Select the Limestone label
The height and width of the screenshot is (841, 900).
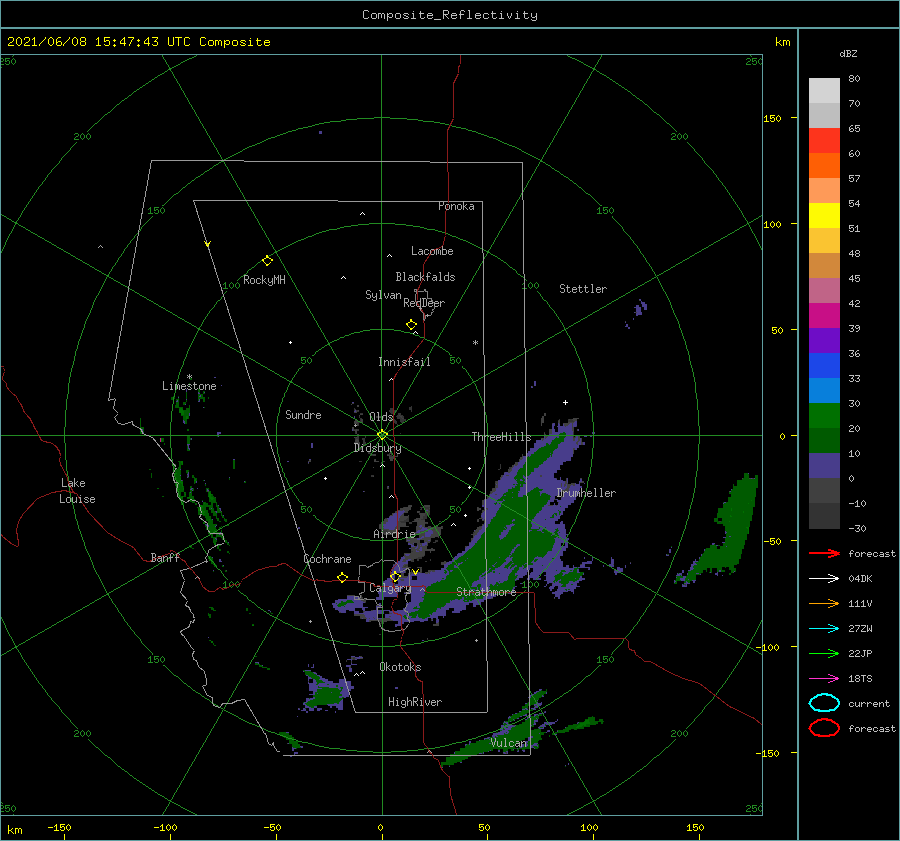(x=189, y=386)
